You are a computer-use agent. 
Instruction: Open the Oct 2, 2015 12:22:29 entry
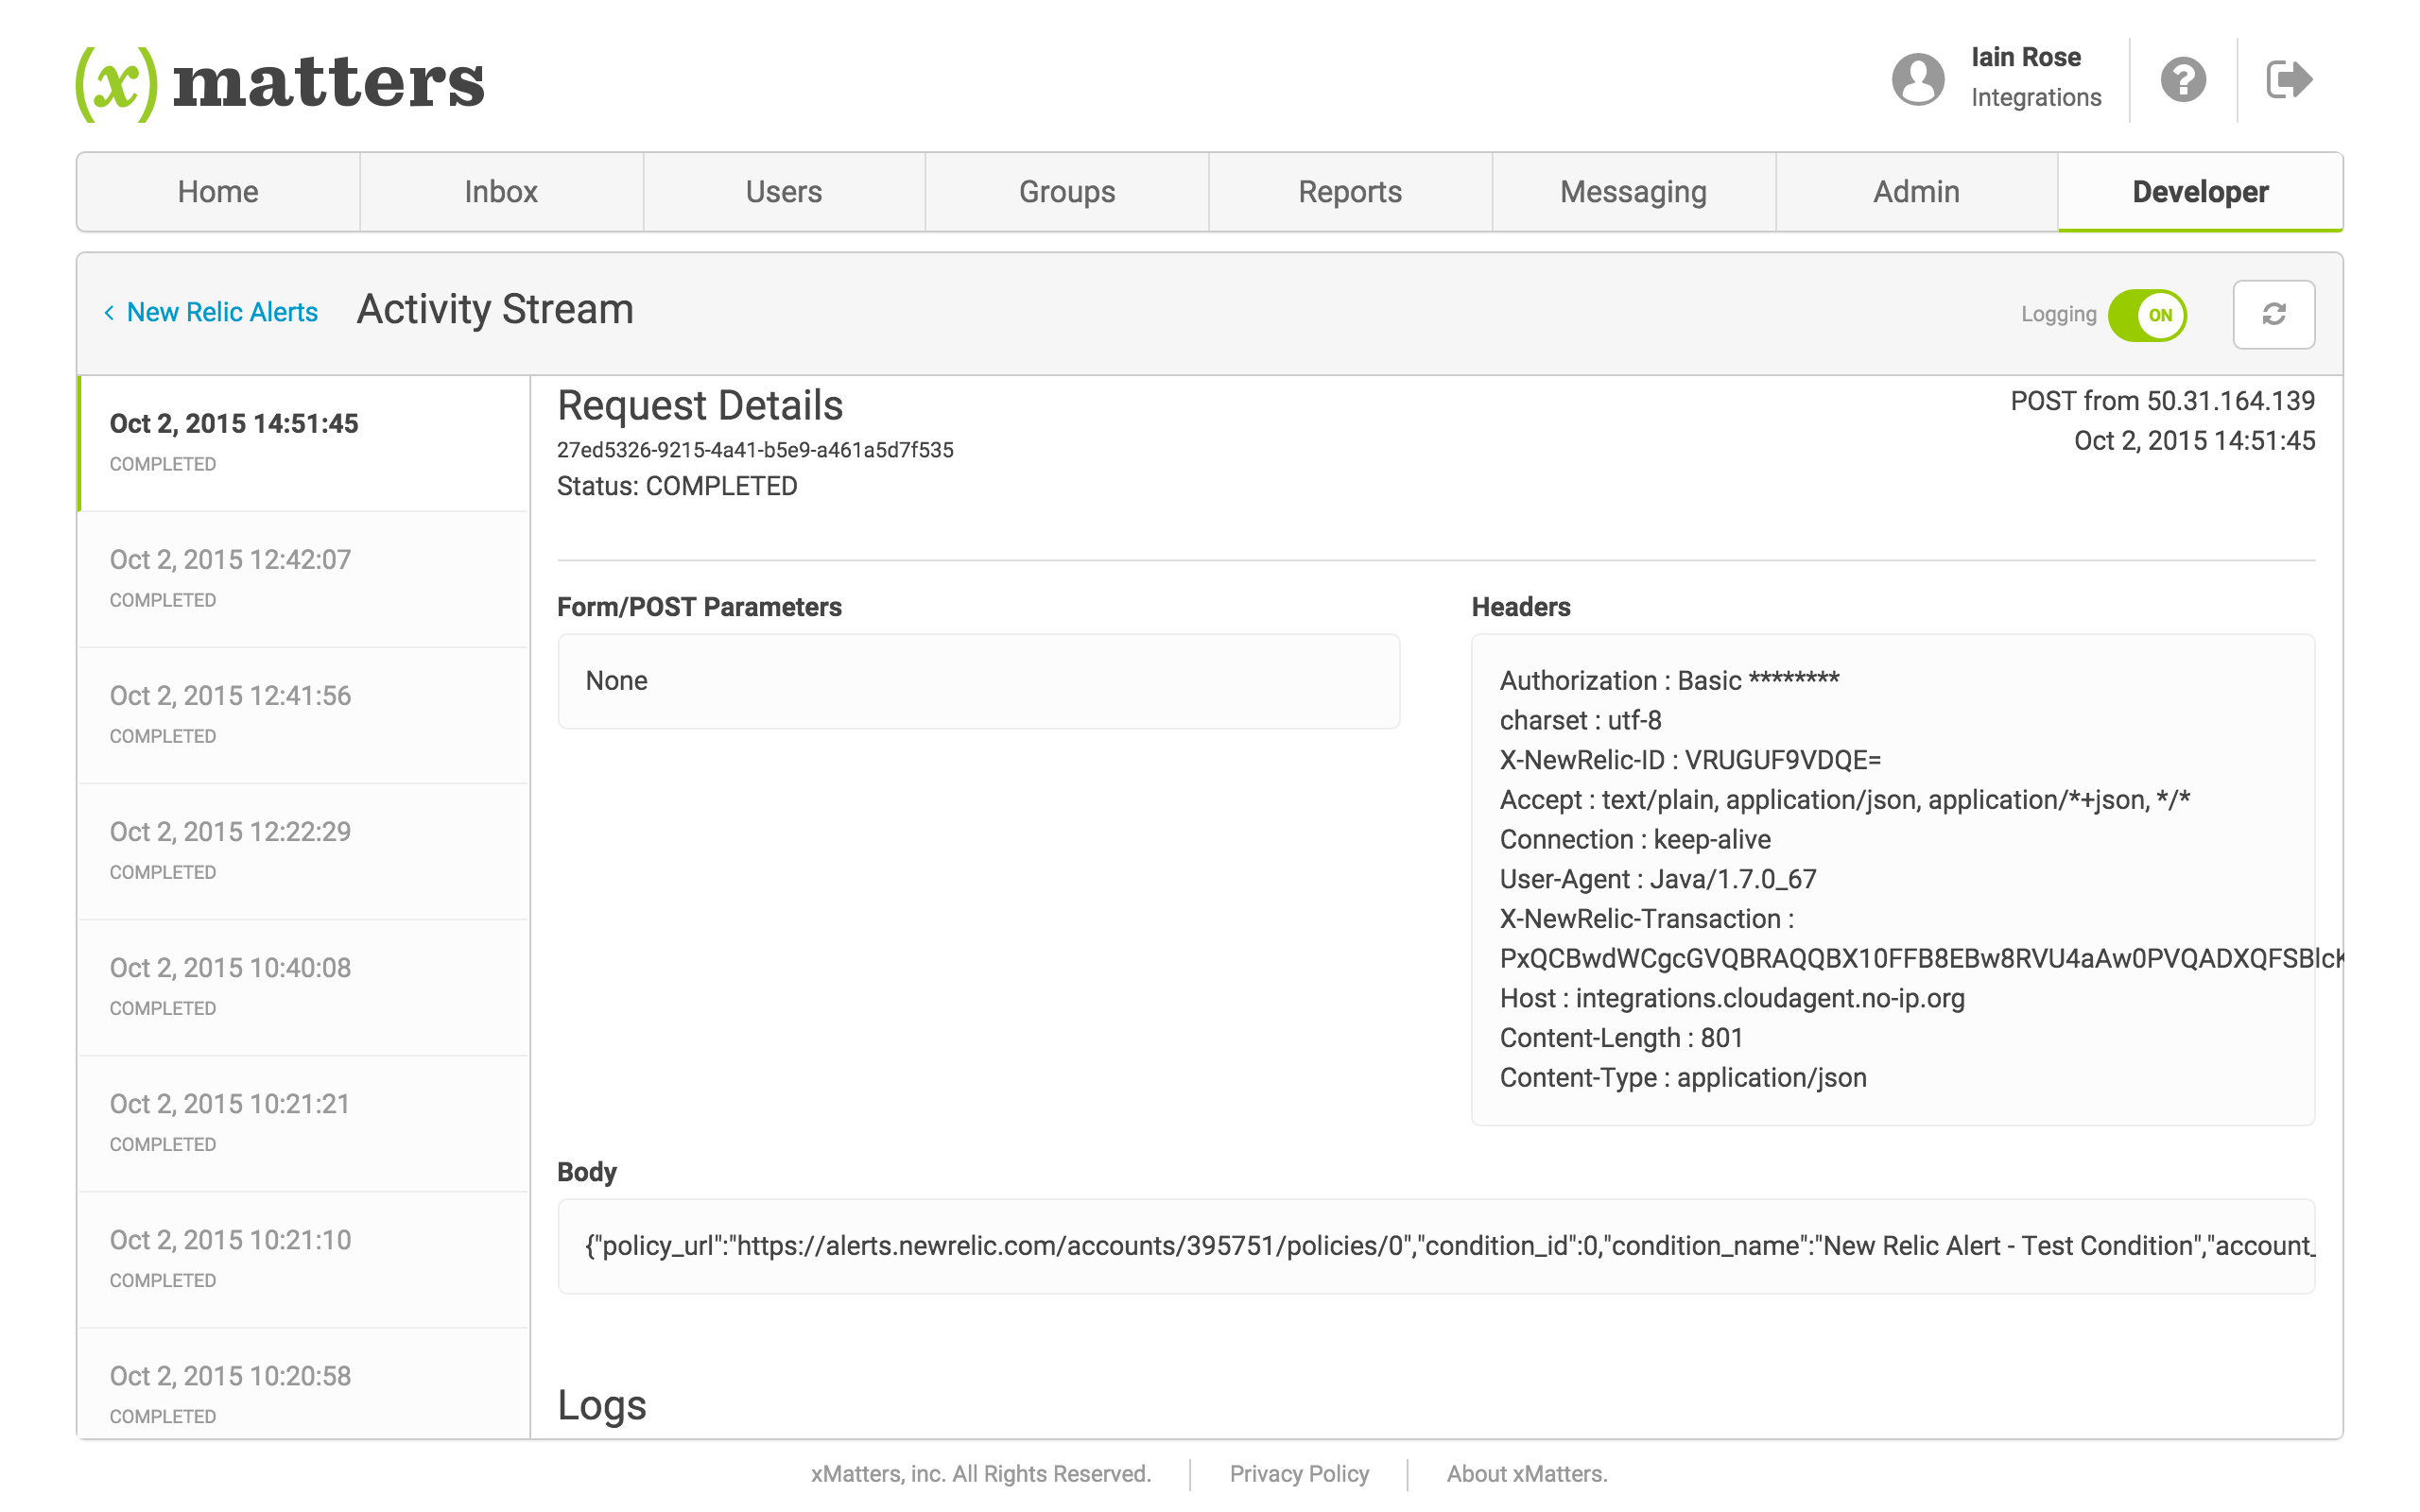coord(304,851)
